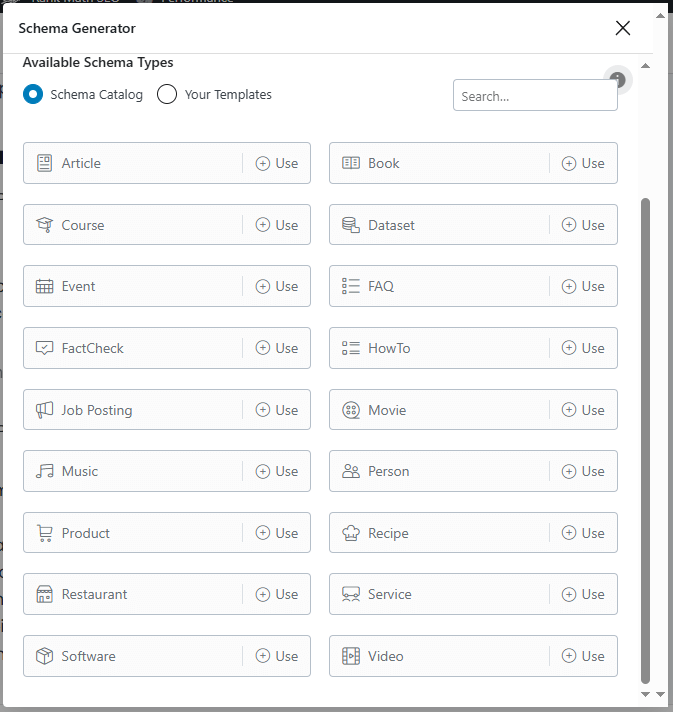Use the Book schema type

pyautogui.click(x=583, y=163)
